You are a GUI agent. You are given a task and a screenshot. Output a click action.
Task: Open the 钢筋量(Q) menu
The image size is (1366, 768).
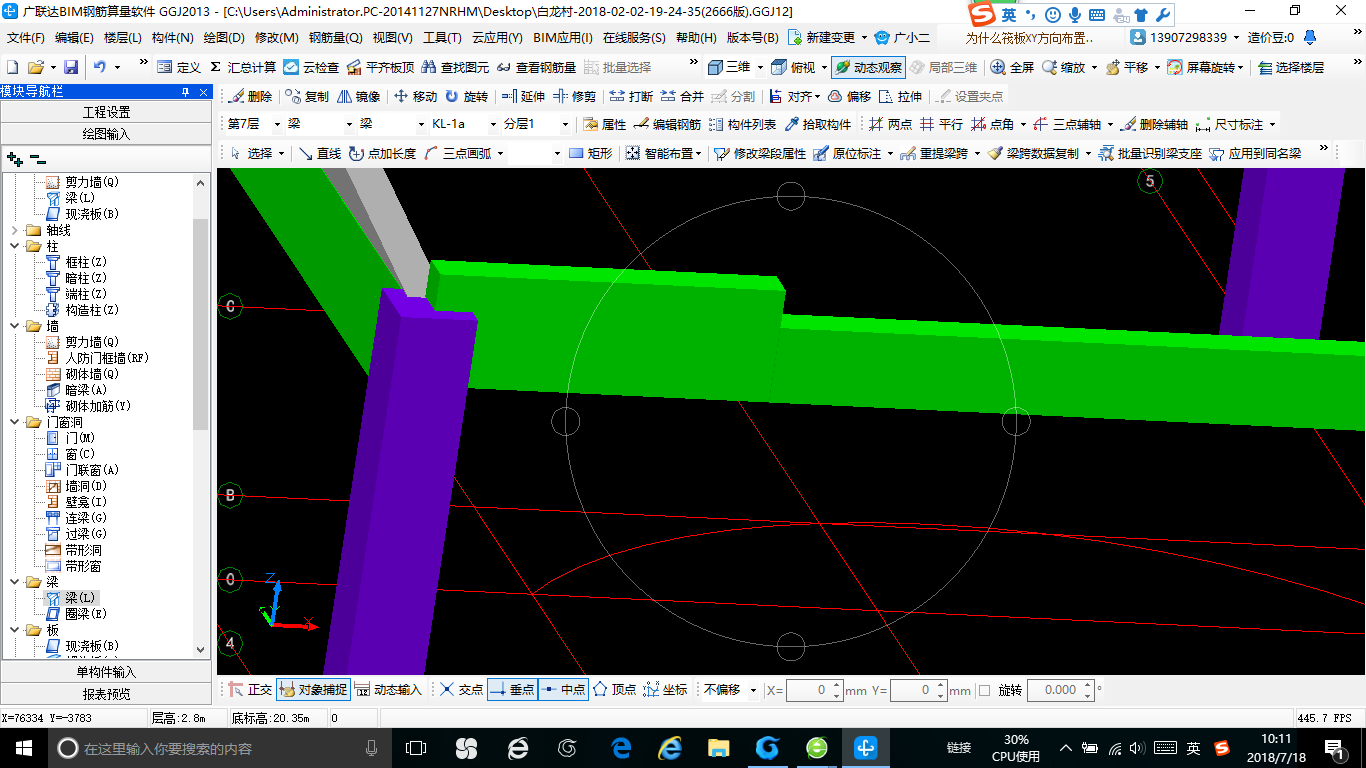336,38
